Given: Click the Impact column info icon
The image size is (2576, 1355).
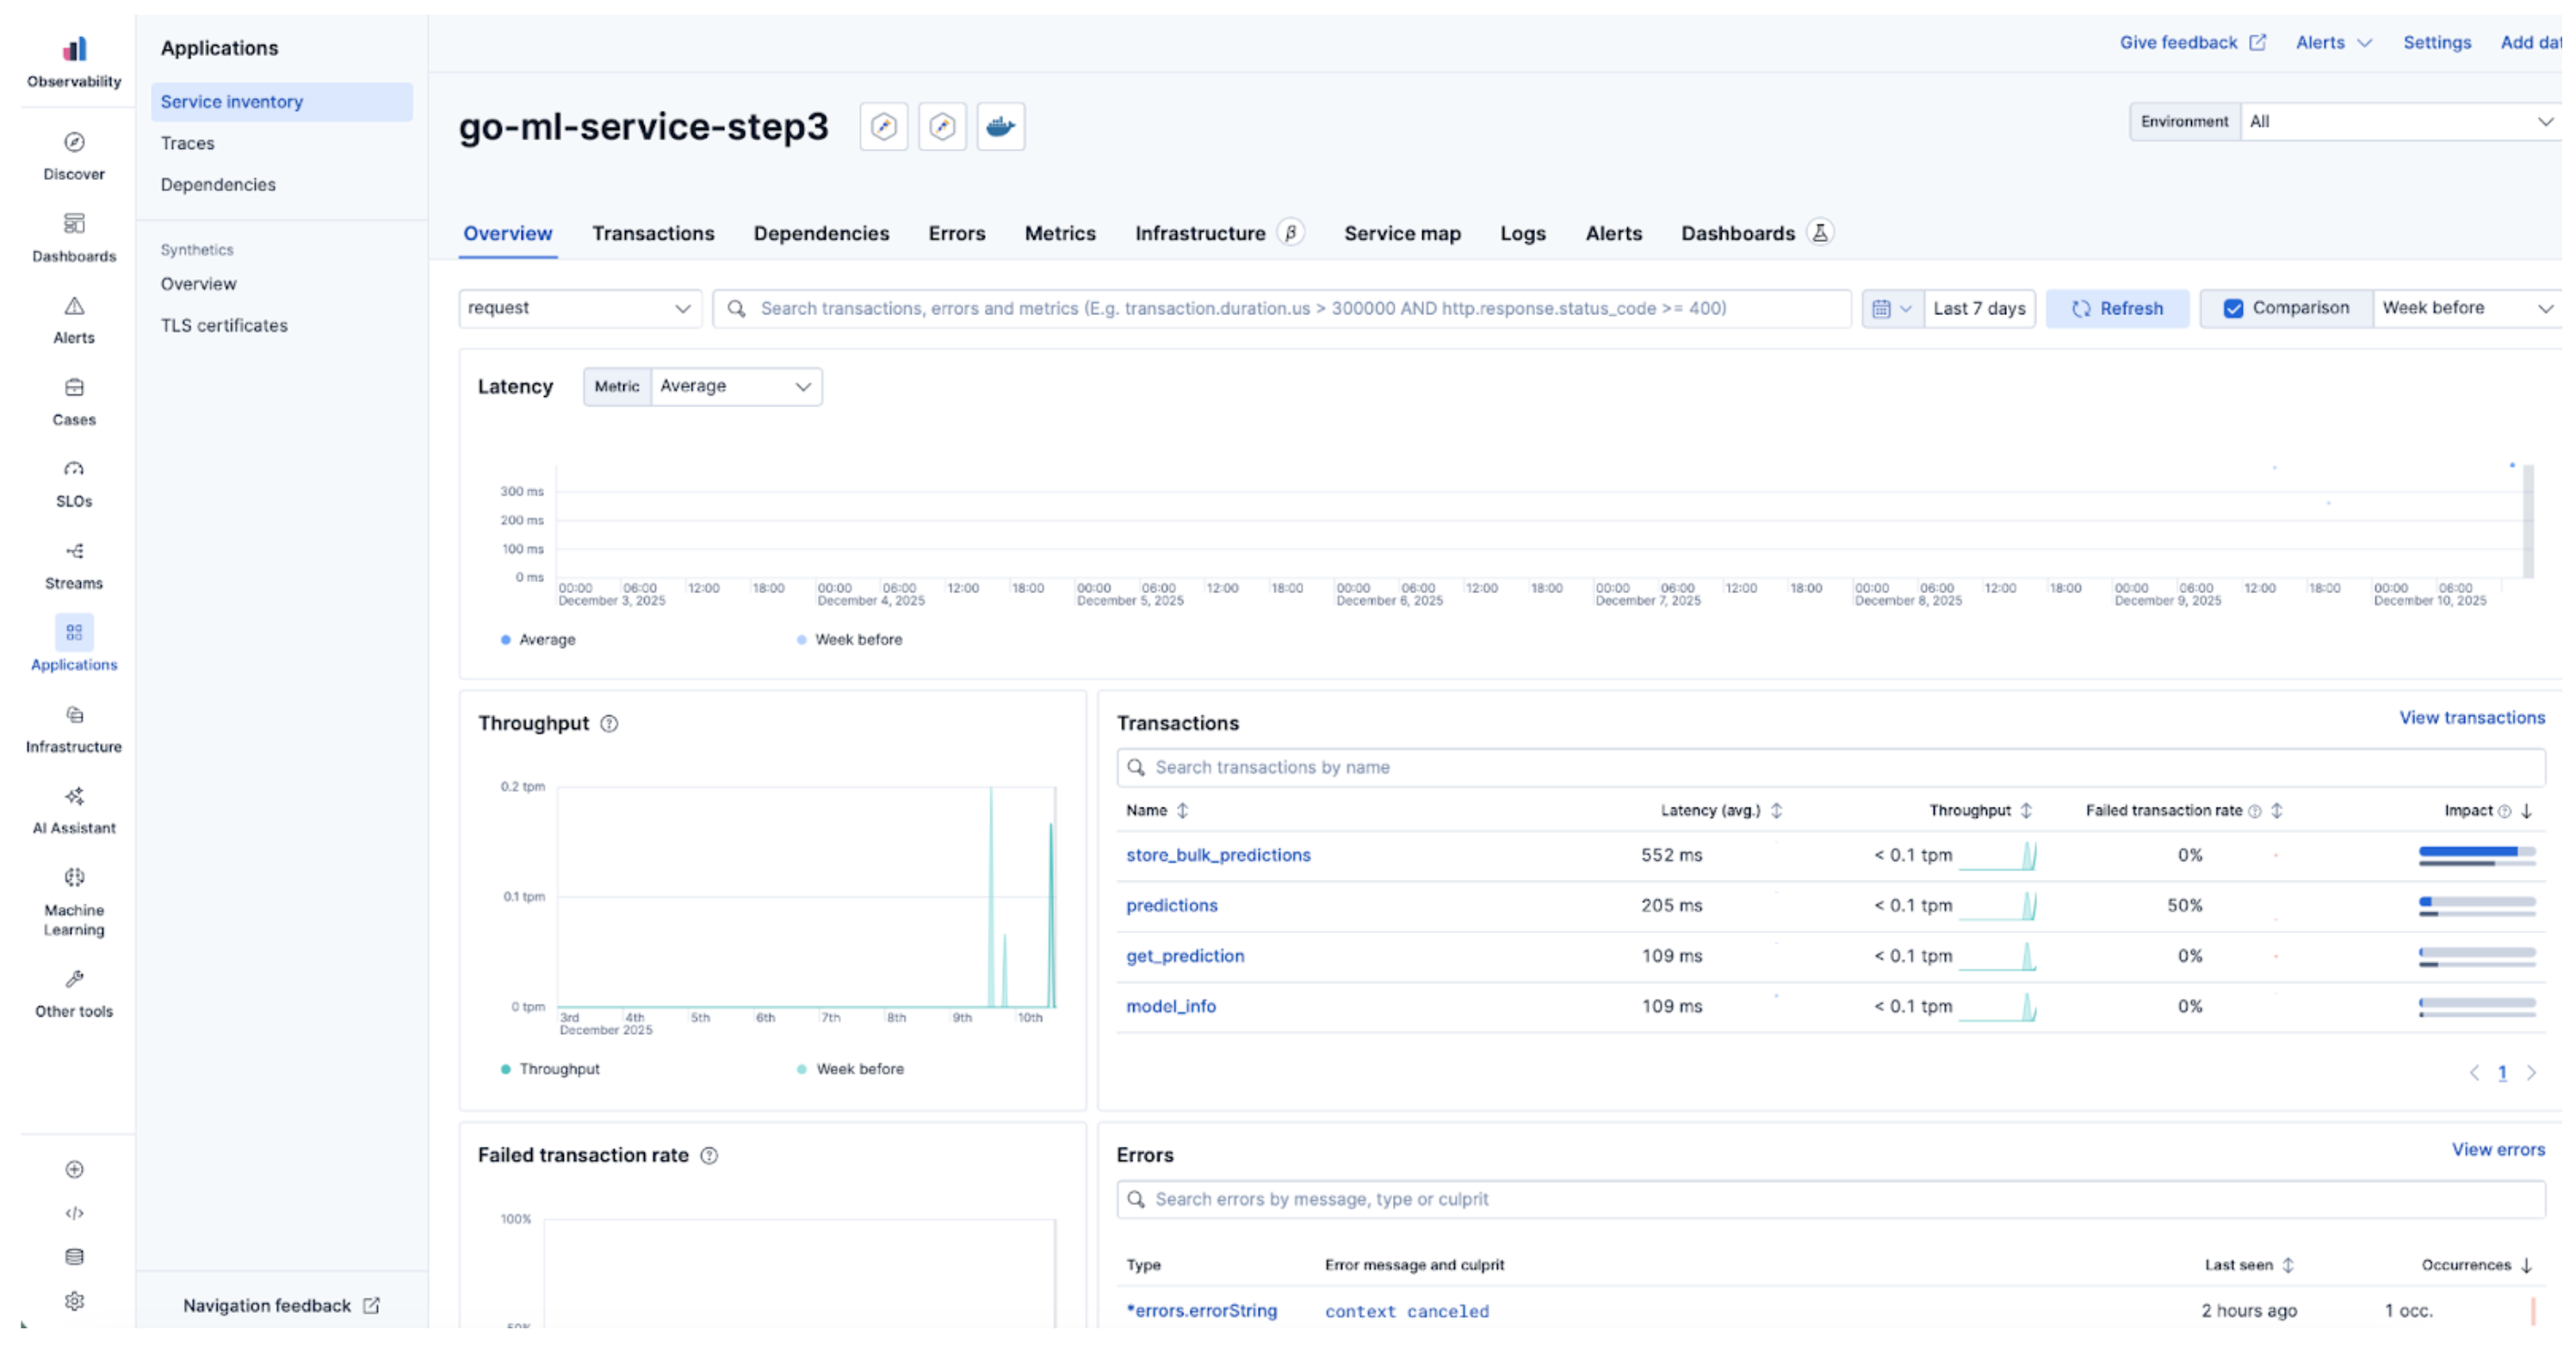Looking at the screenshot, I should click(x=2505, y=812).
